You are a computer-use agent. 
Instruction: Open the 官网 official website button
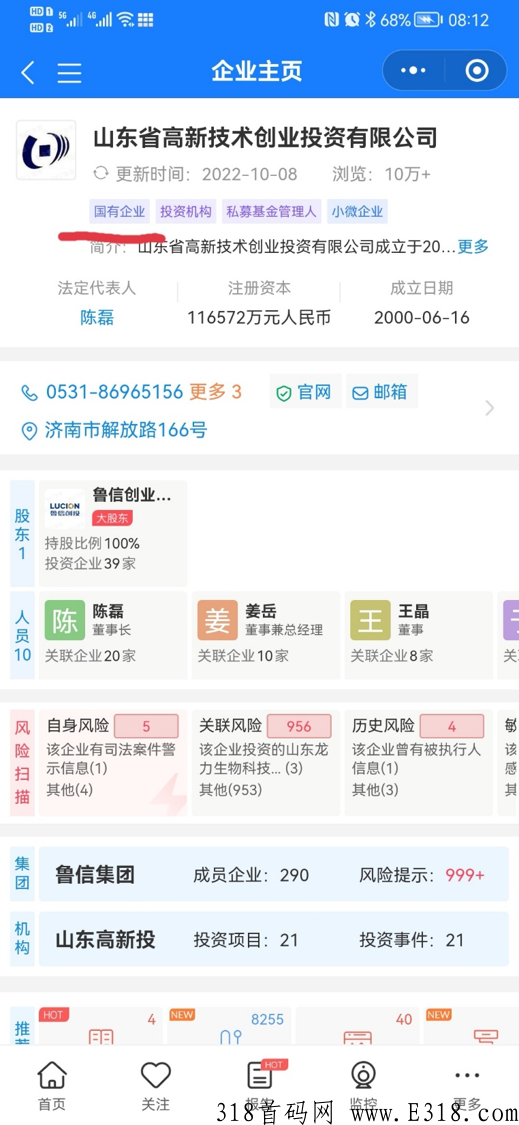point(305,392)
